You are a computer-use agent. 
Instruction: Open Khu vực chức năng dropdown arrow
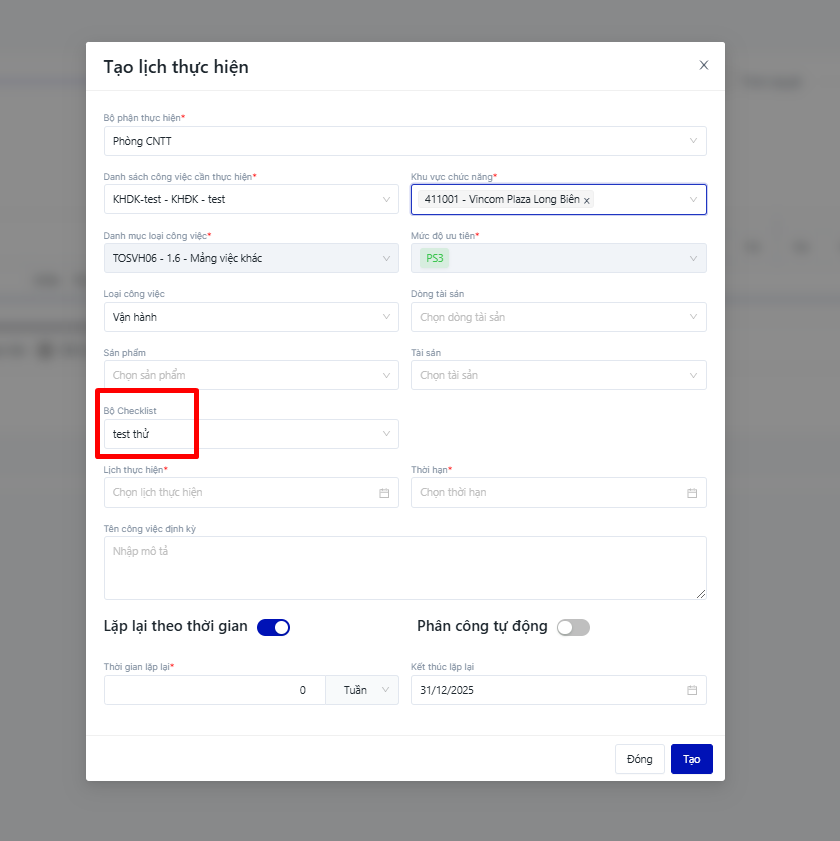pos(693,199)
